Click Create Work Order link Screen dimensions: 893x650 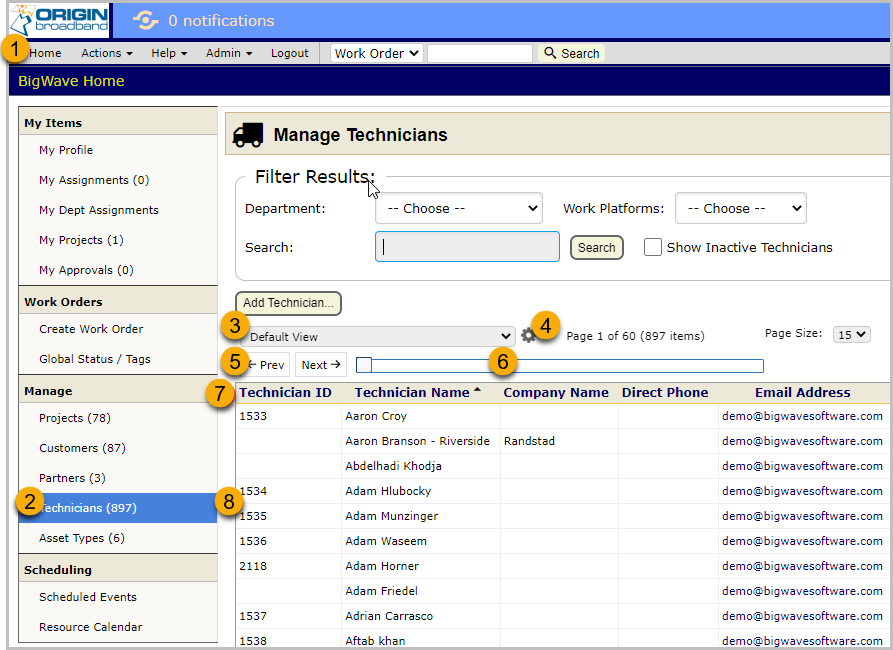[91, 329]
